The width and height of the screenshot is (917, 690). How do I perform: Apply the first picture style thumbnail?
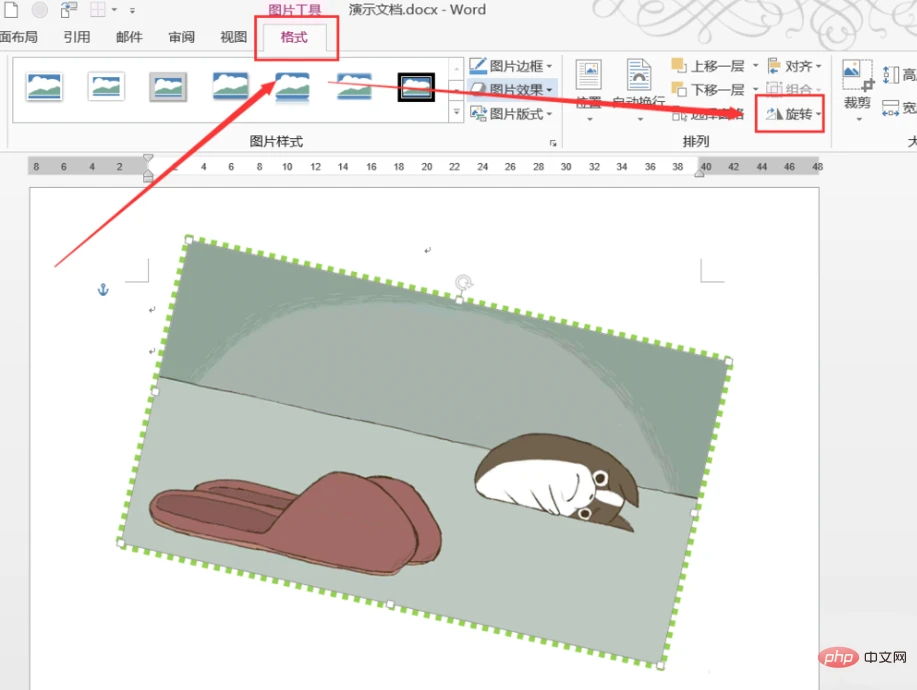(x=44, y=87)
